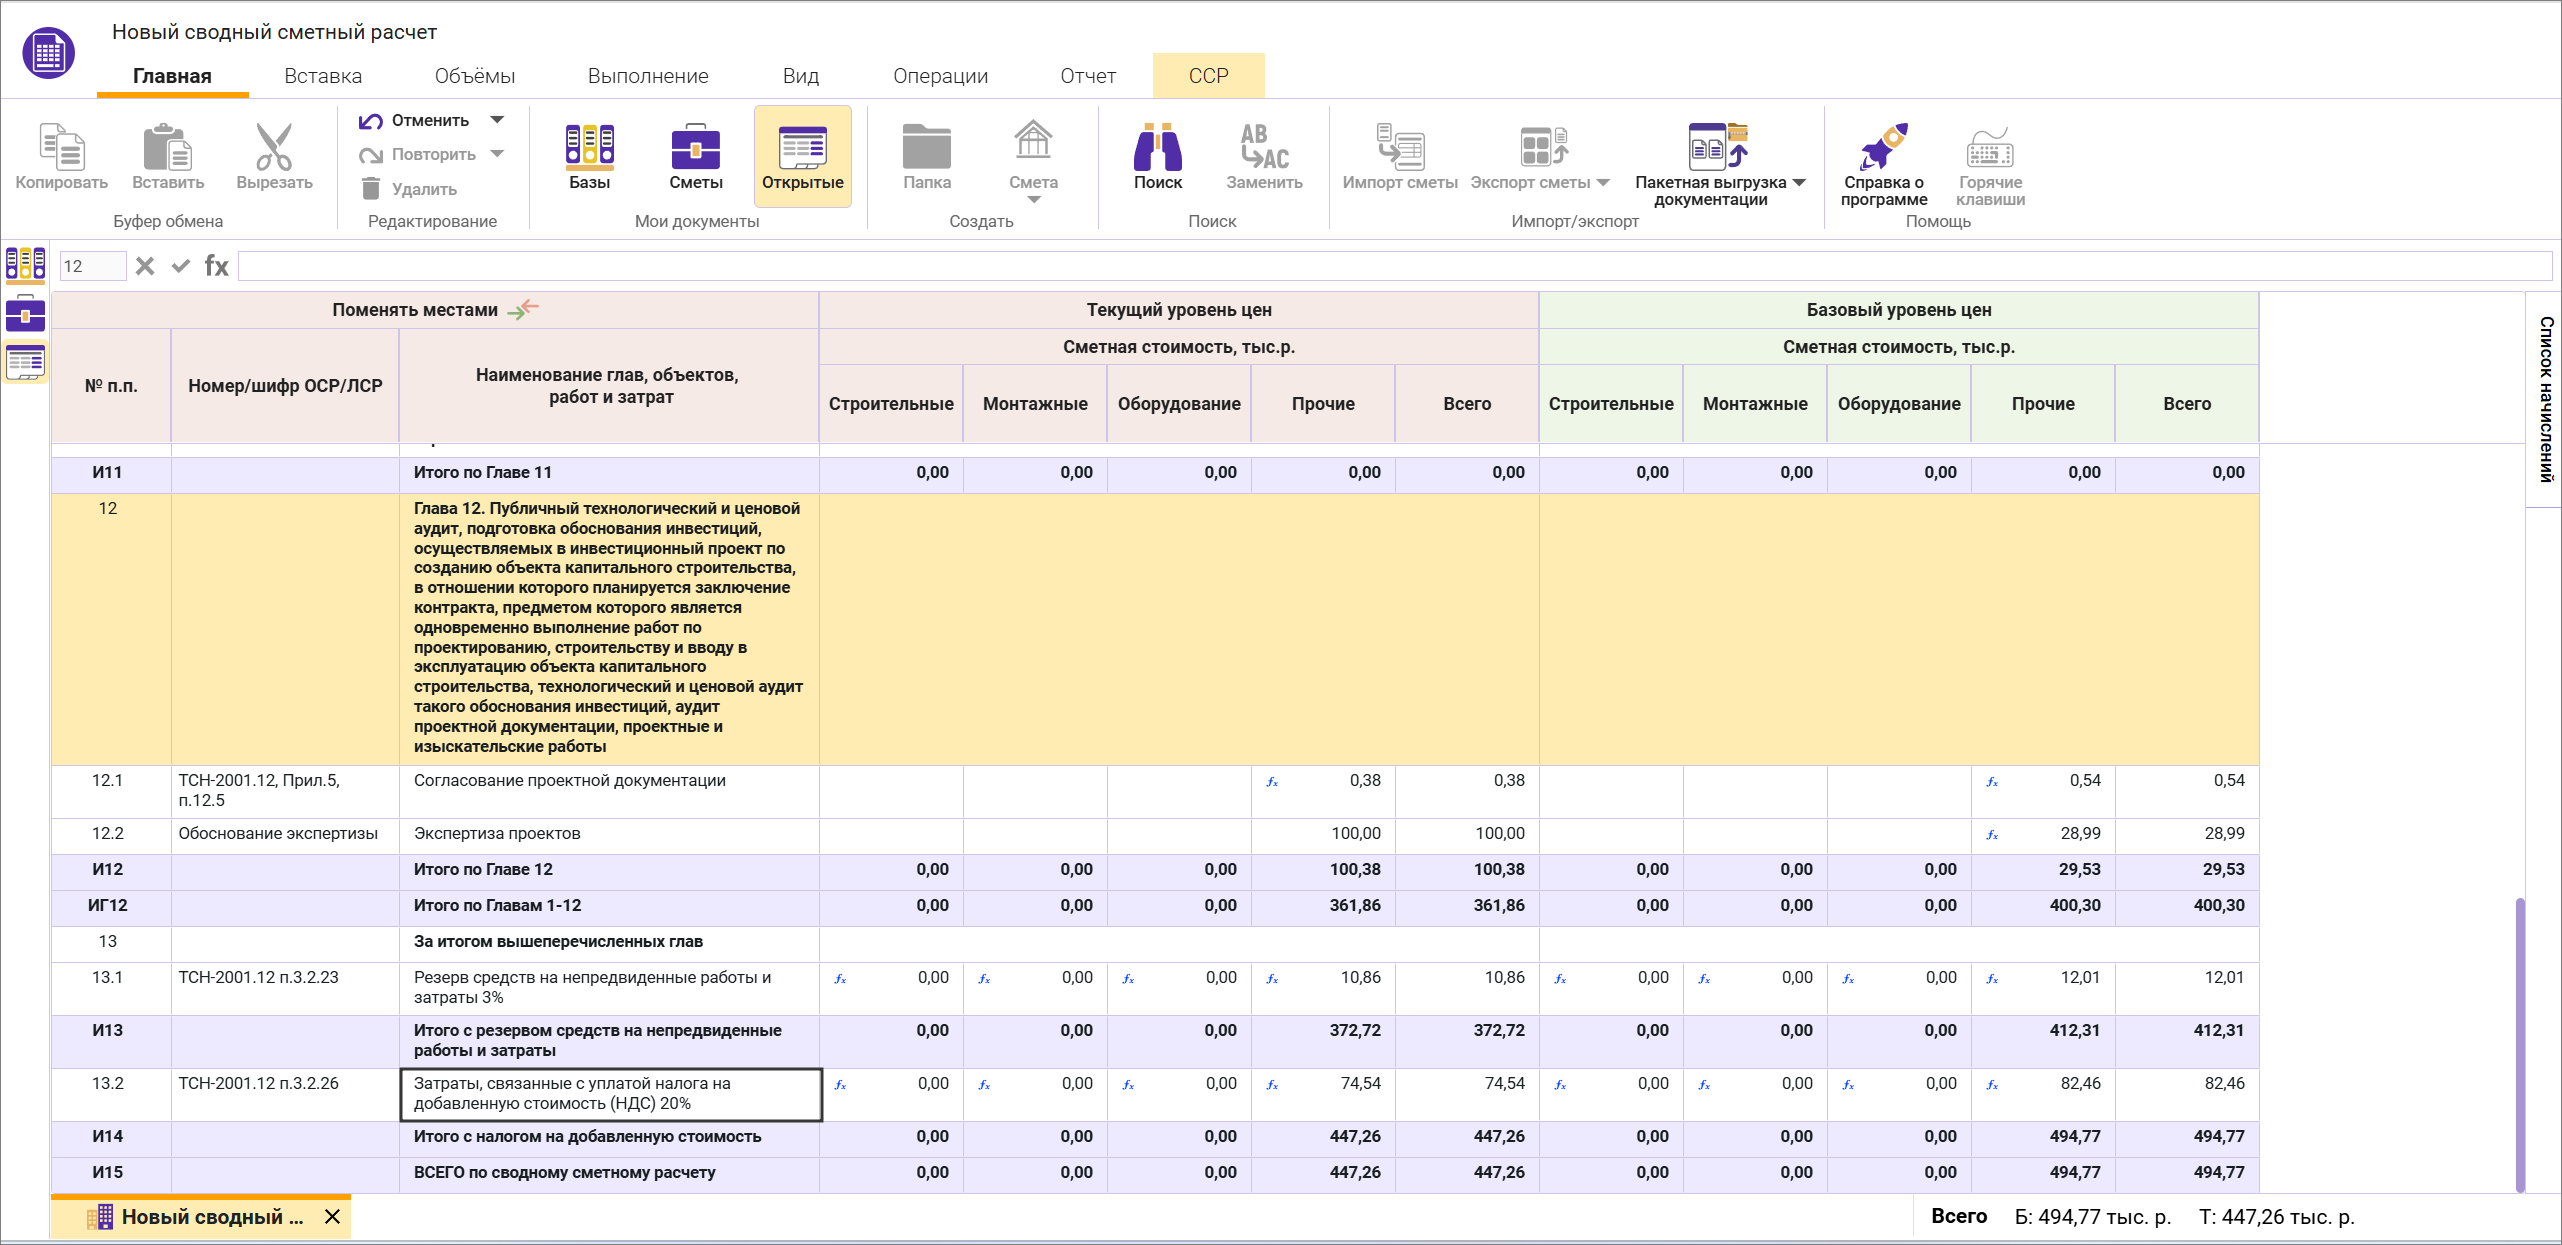Viewport: 2562px width, 1245px height.
Task: Expand the Отменить dropdown arrow
Action: pos(497,120)
